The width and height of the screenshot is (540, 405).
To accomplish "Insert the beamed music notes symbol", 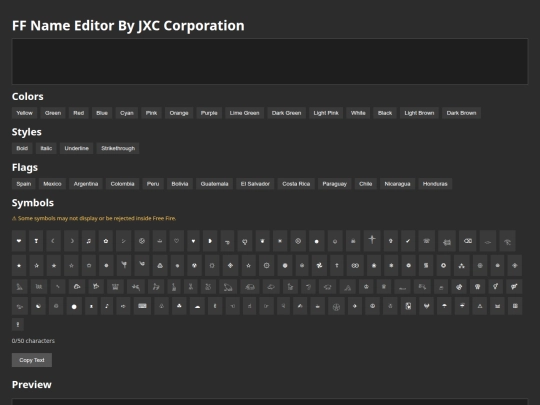I will (x=89, y=241).
